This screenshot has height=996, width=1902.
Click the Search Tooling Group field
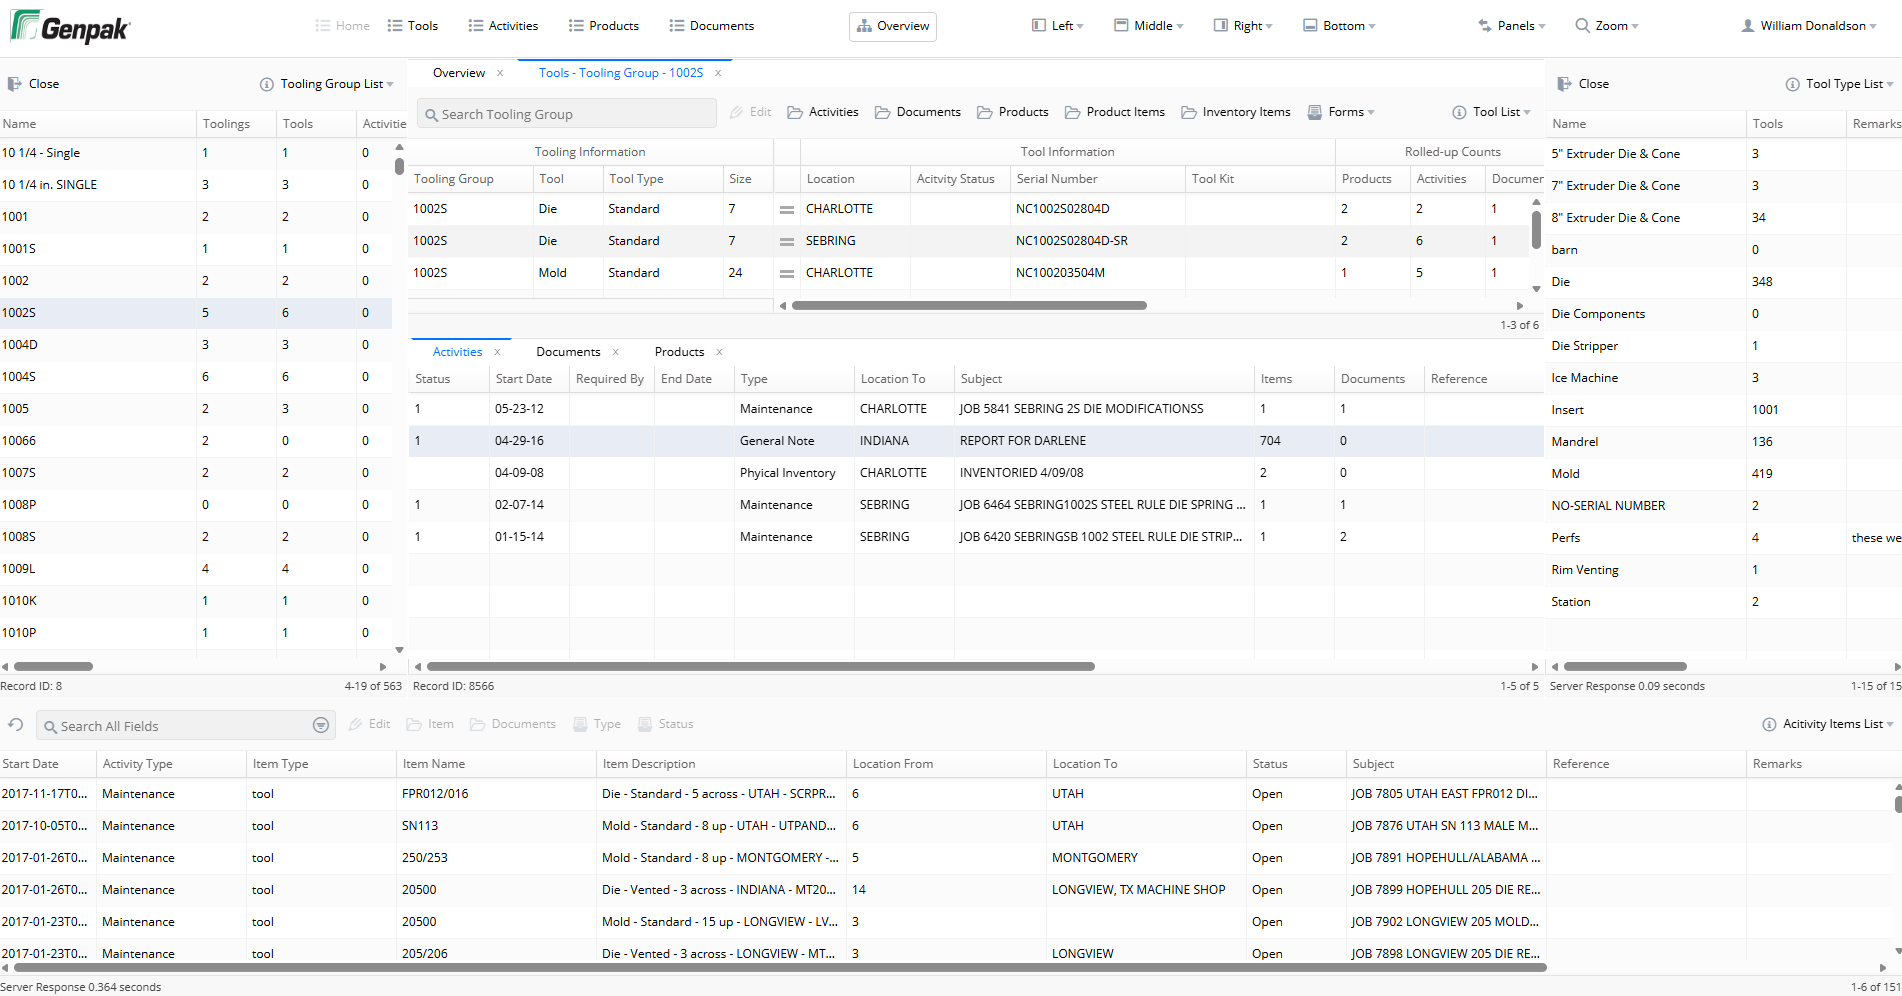point(567,114)
